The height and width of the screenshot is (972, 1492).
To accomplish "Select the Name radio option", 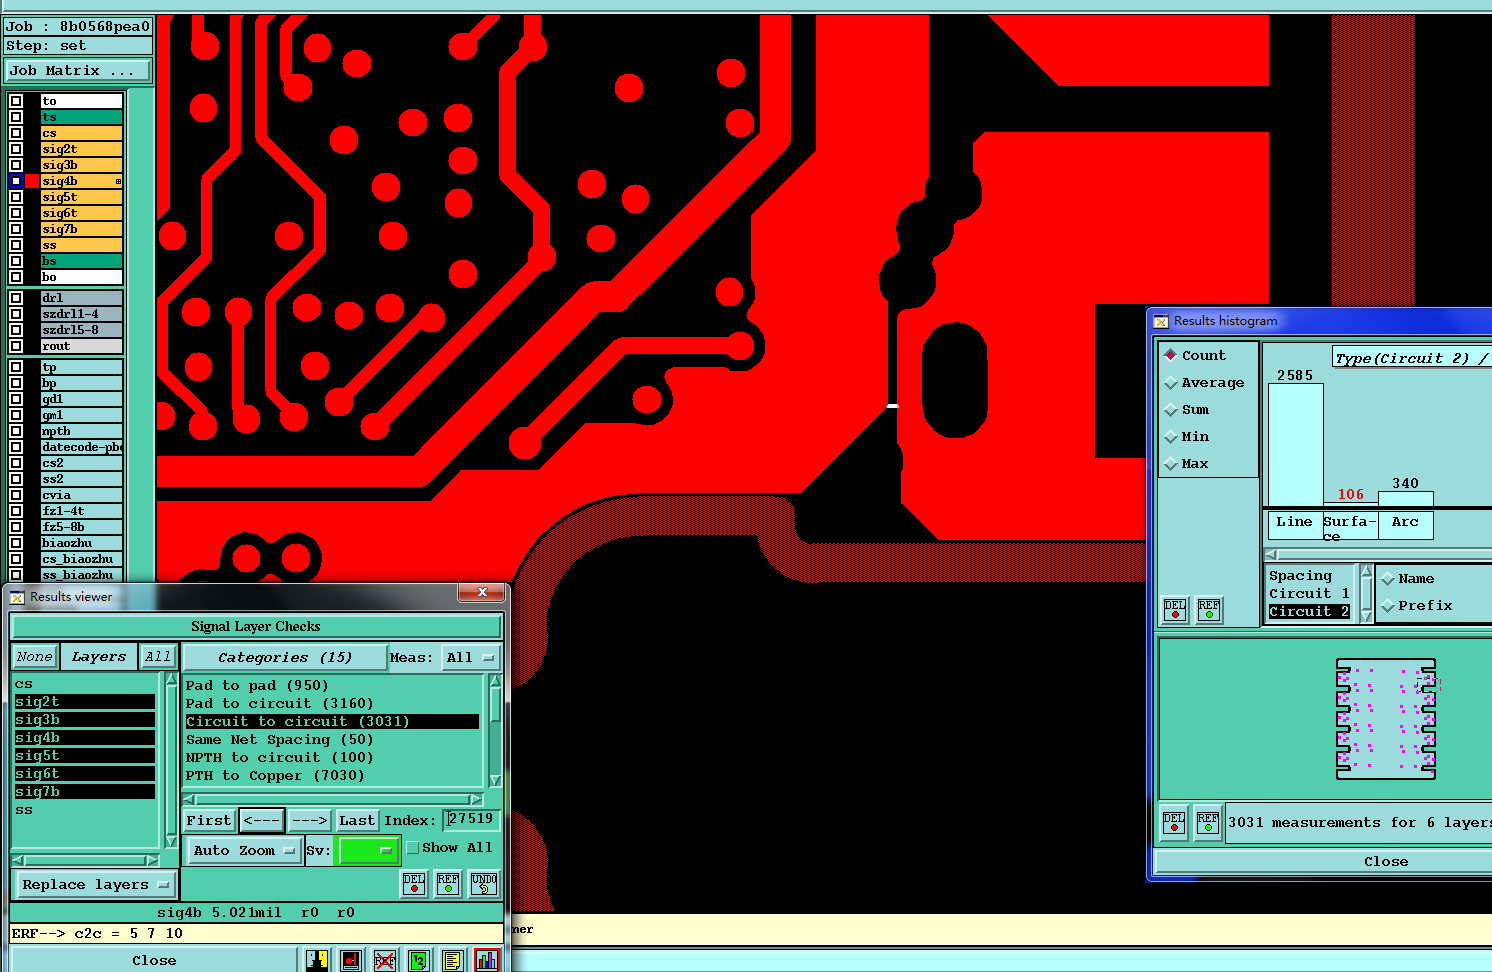I will pos(1387,579).
